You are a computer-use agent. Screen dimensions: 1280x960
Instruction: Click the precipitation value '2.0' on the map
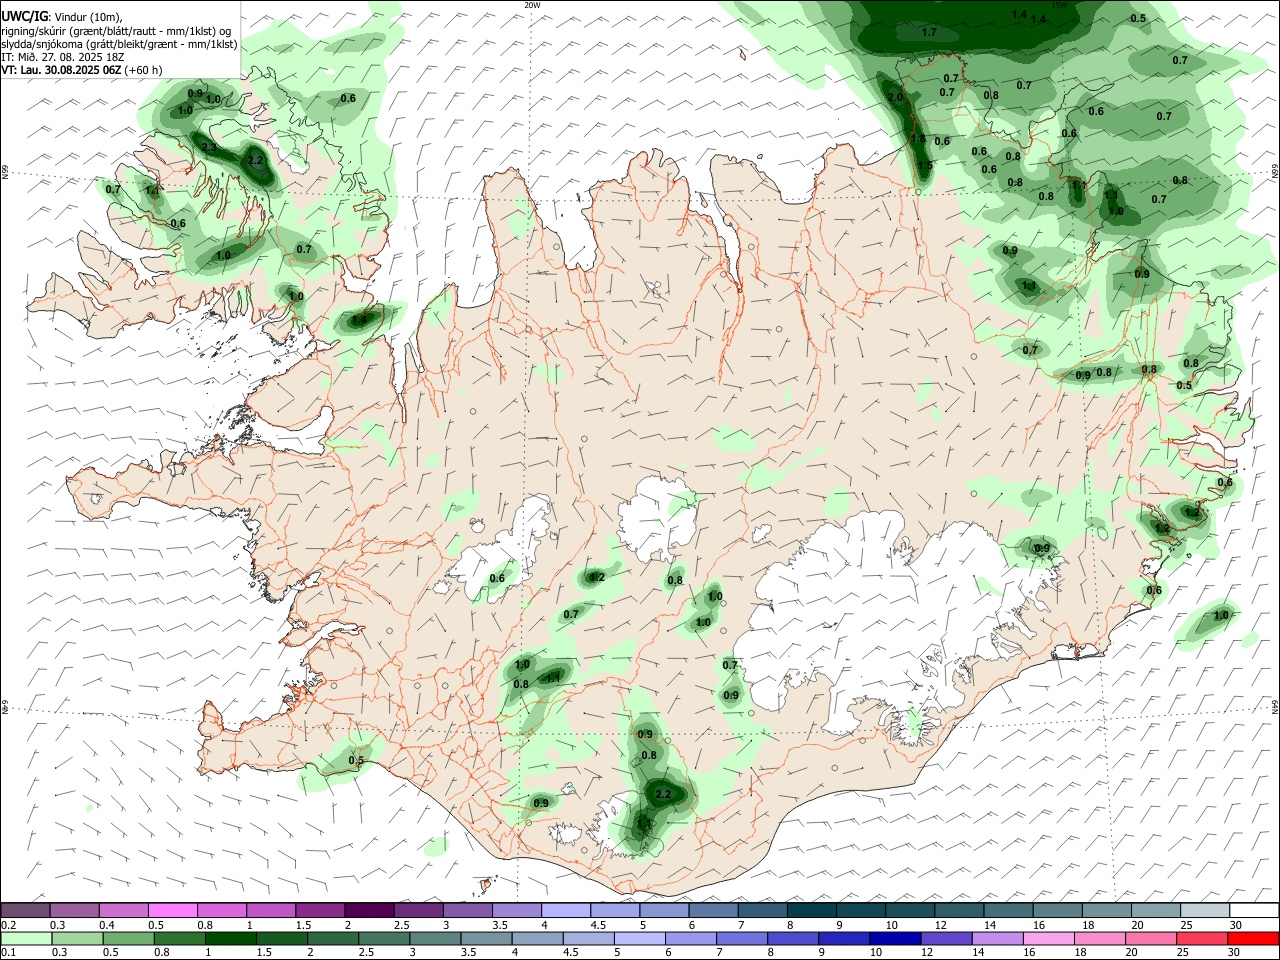coord(895,97)
